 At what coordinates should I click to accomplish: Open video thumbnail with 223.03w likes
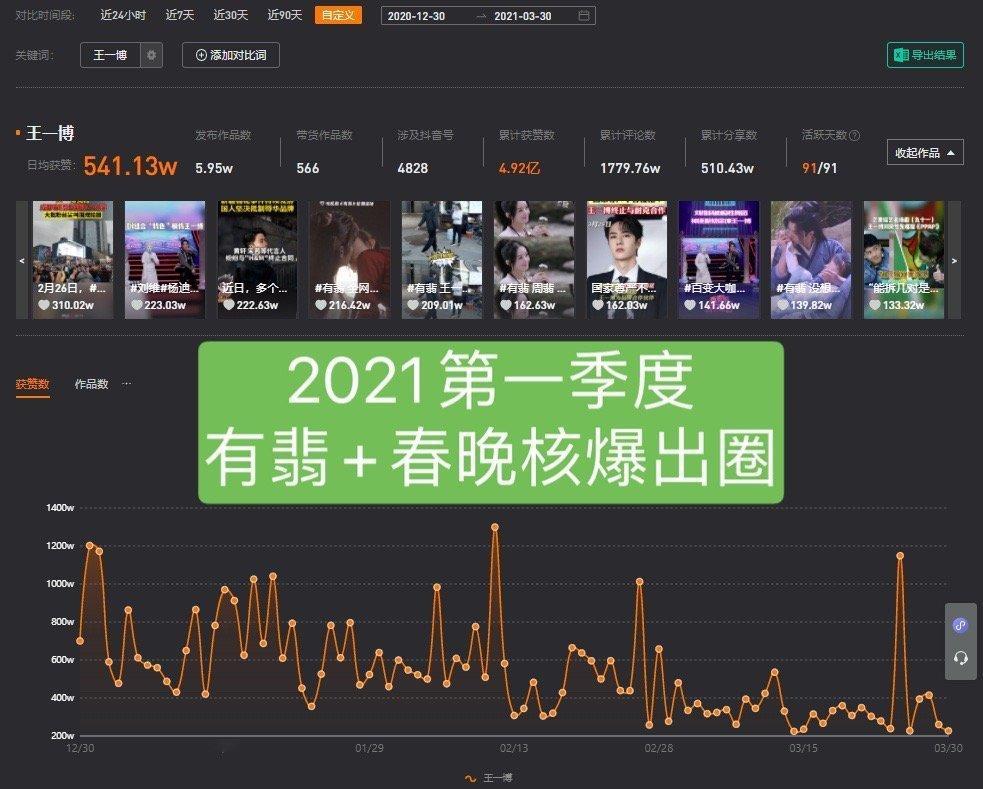coord(165,260)
